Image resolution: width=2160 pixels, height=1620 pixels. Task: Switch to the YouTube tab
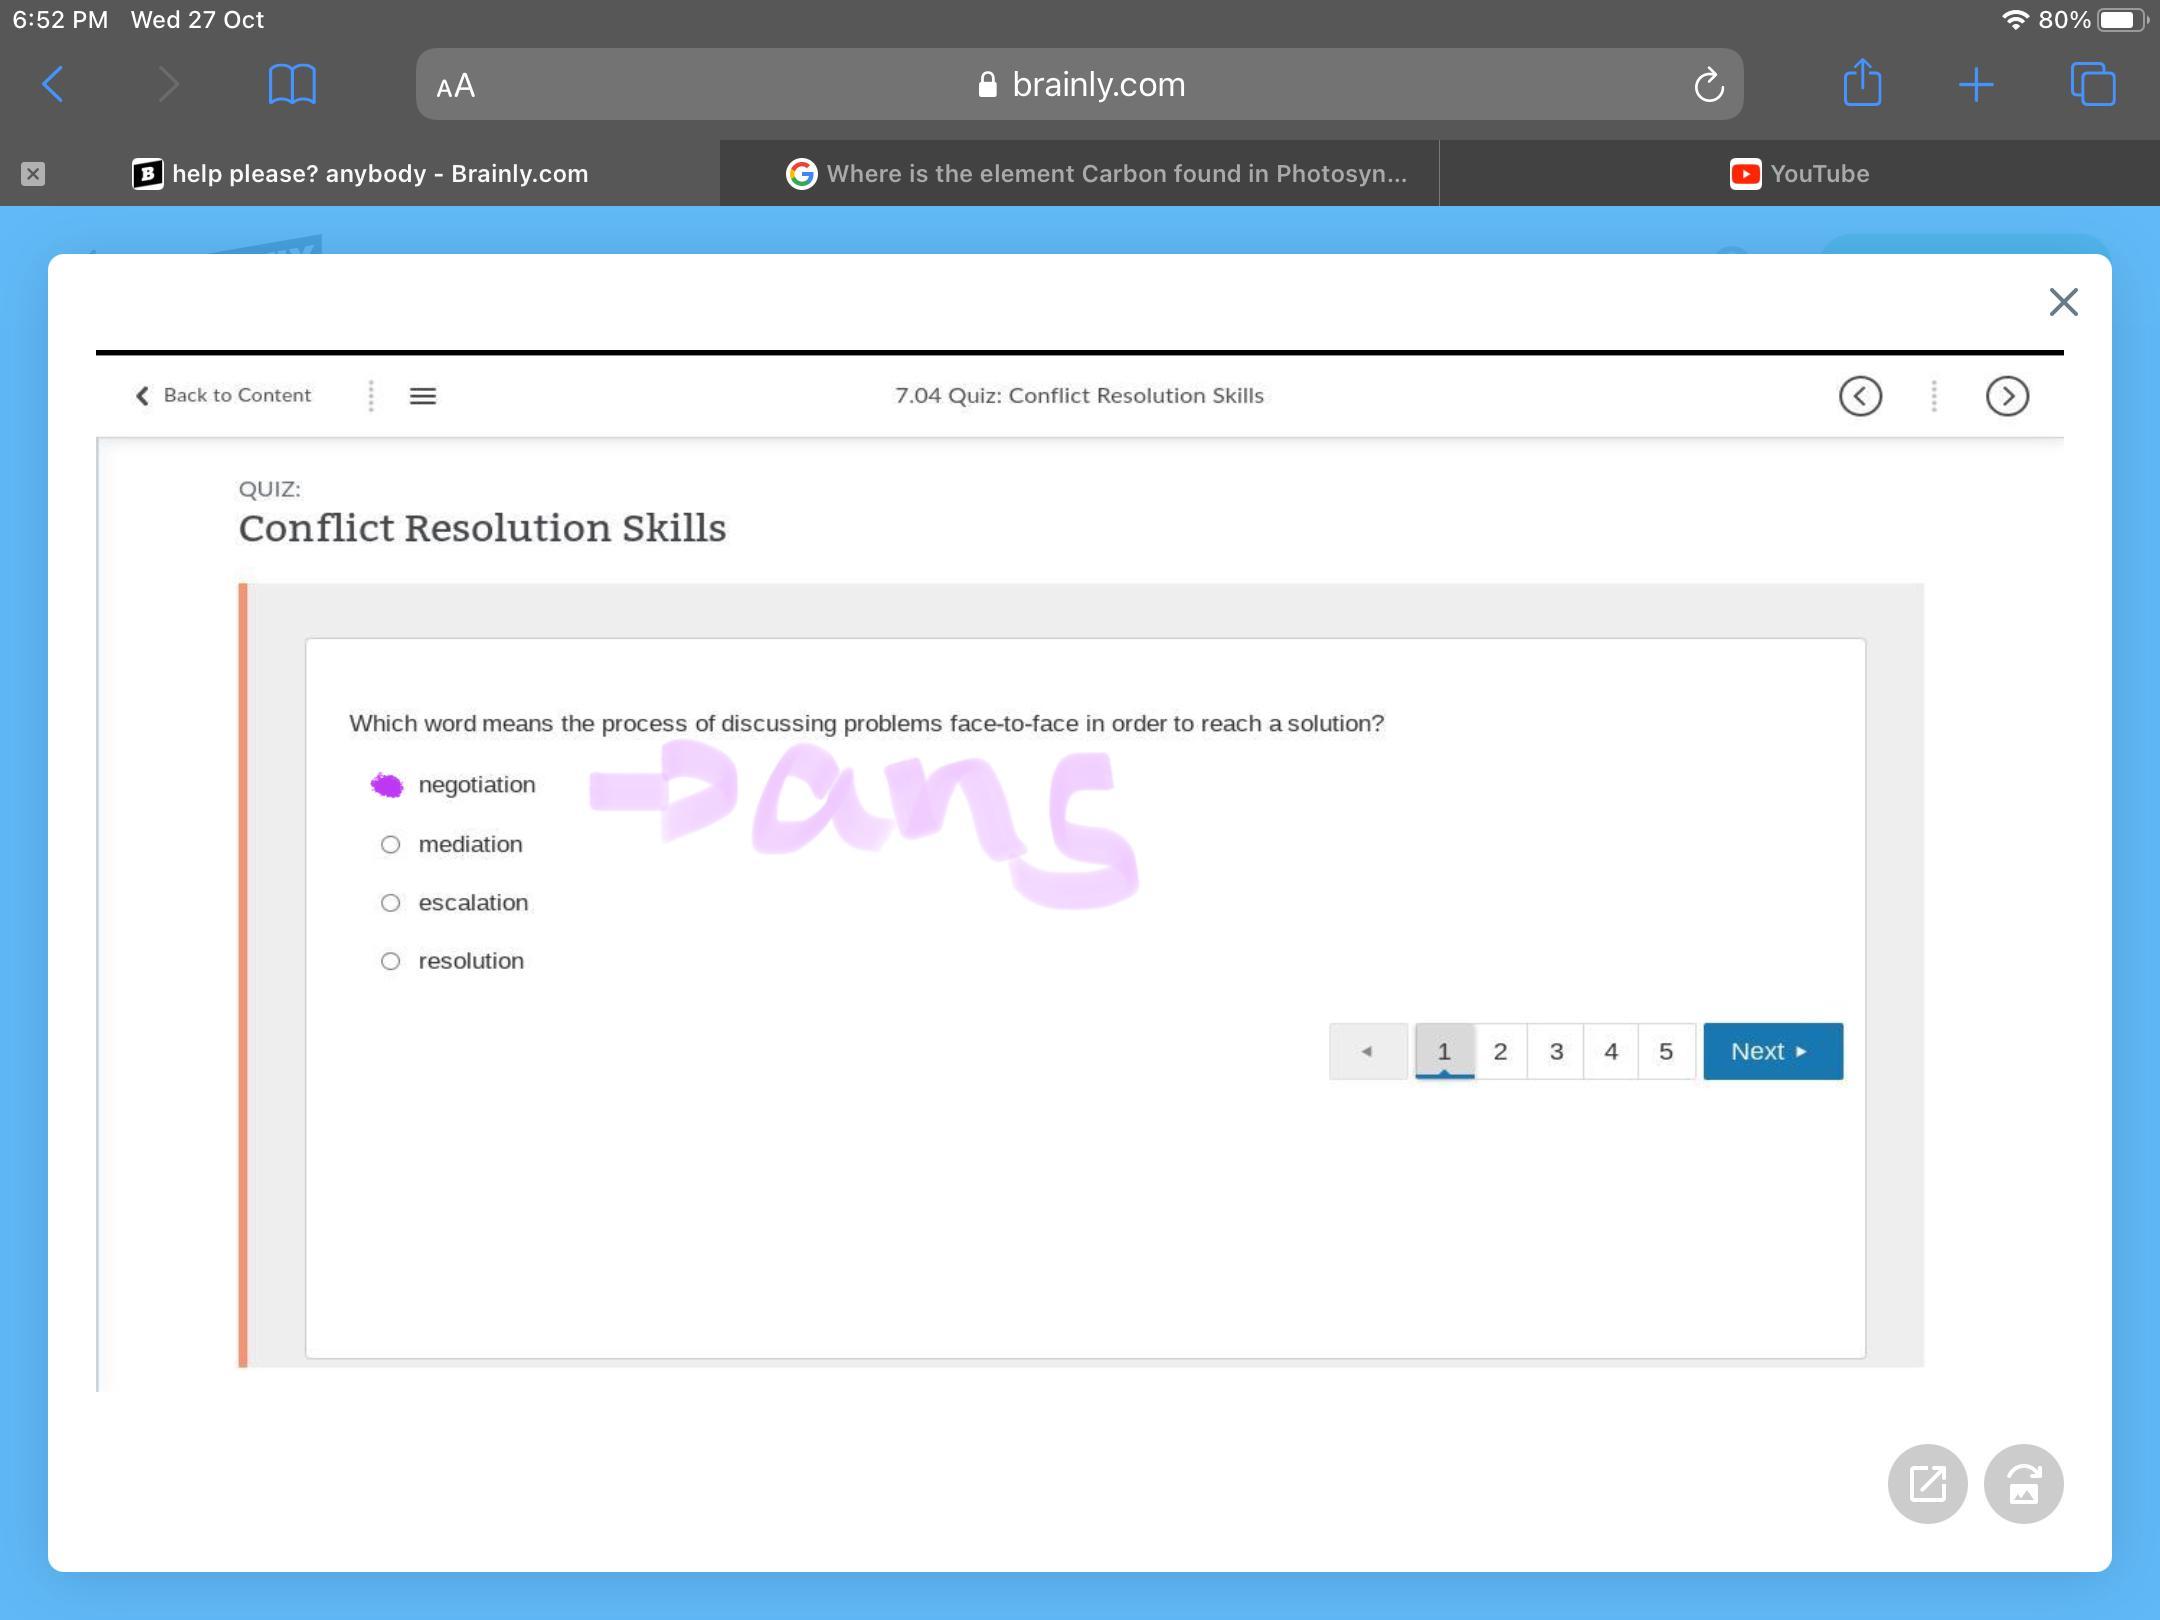[x=1799, y=174]
